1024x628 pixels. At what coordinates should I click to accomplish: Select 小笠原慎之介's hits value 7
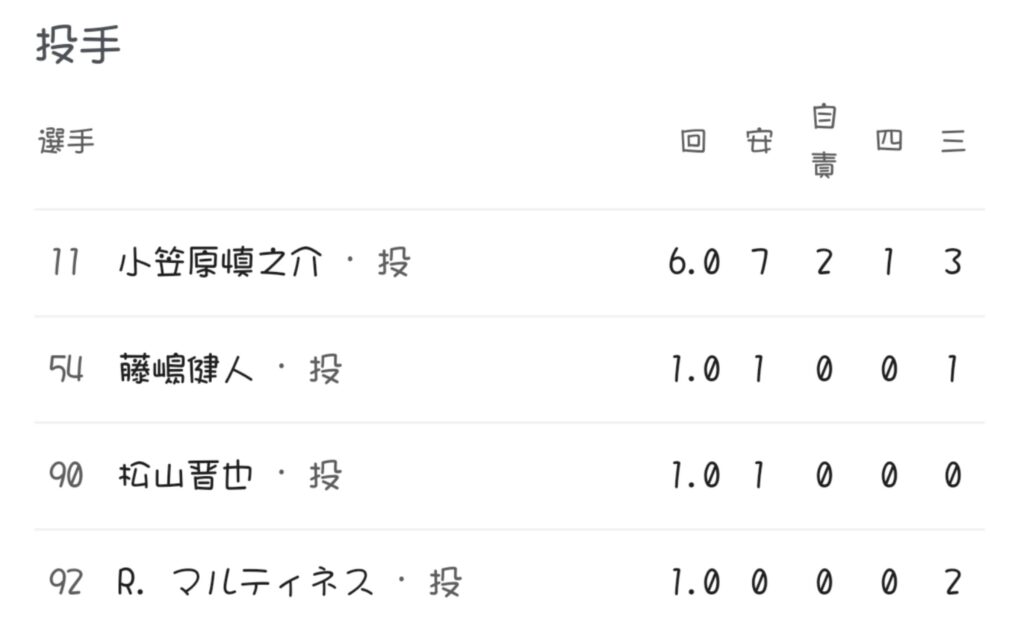click(x=759, y=263)
